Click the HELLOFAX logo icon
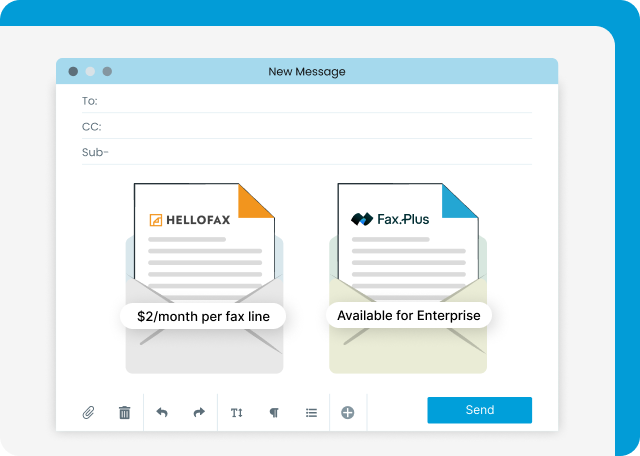640x456 pixels. (156, 220)
